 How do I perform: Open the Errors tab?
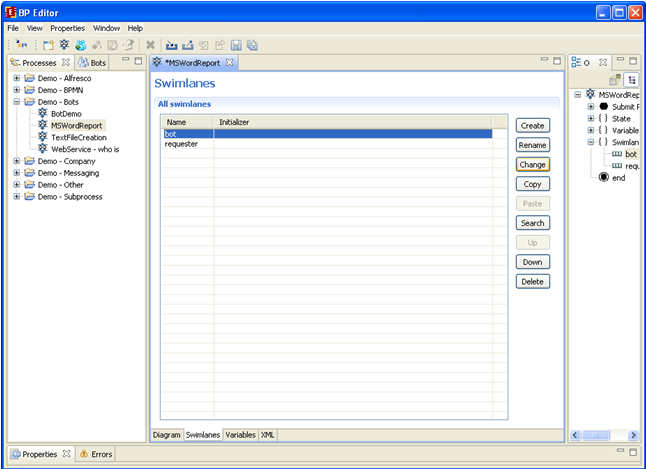click(96, 454)
